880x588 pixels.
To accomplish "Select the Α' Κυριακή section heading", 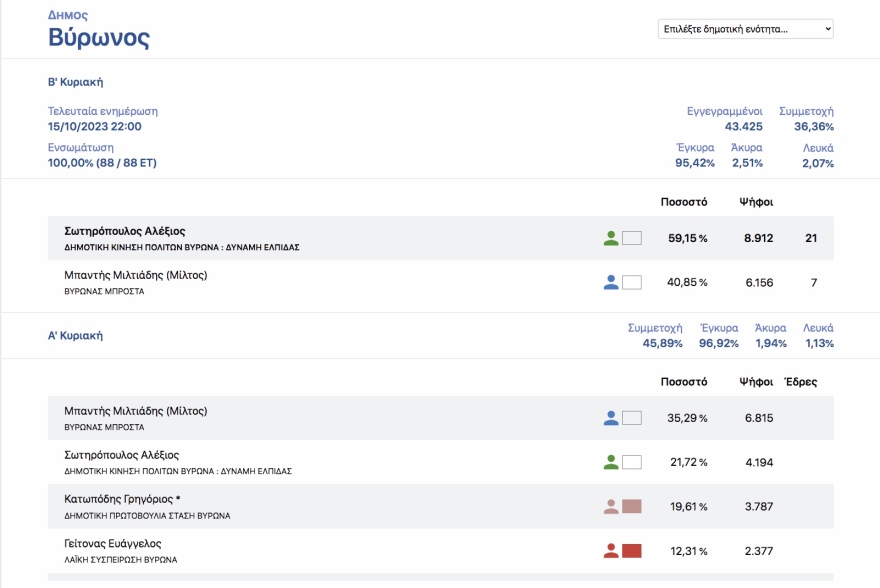I will point(75,336).
